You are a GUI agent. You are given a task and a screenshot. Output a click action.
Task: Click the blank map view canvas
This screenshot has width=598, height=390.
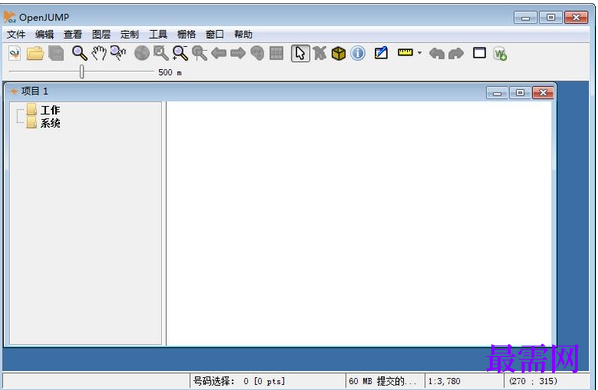click(359, 223)
